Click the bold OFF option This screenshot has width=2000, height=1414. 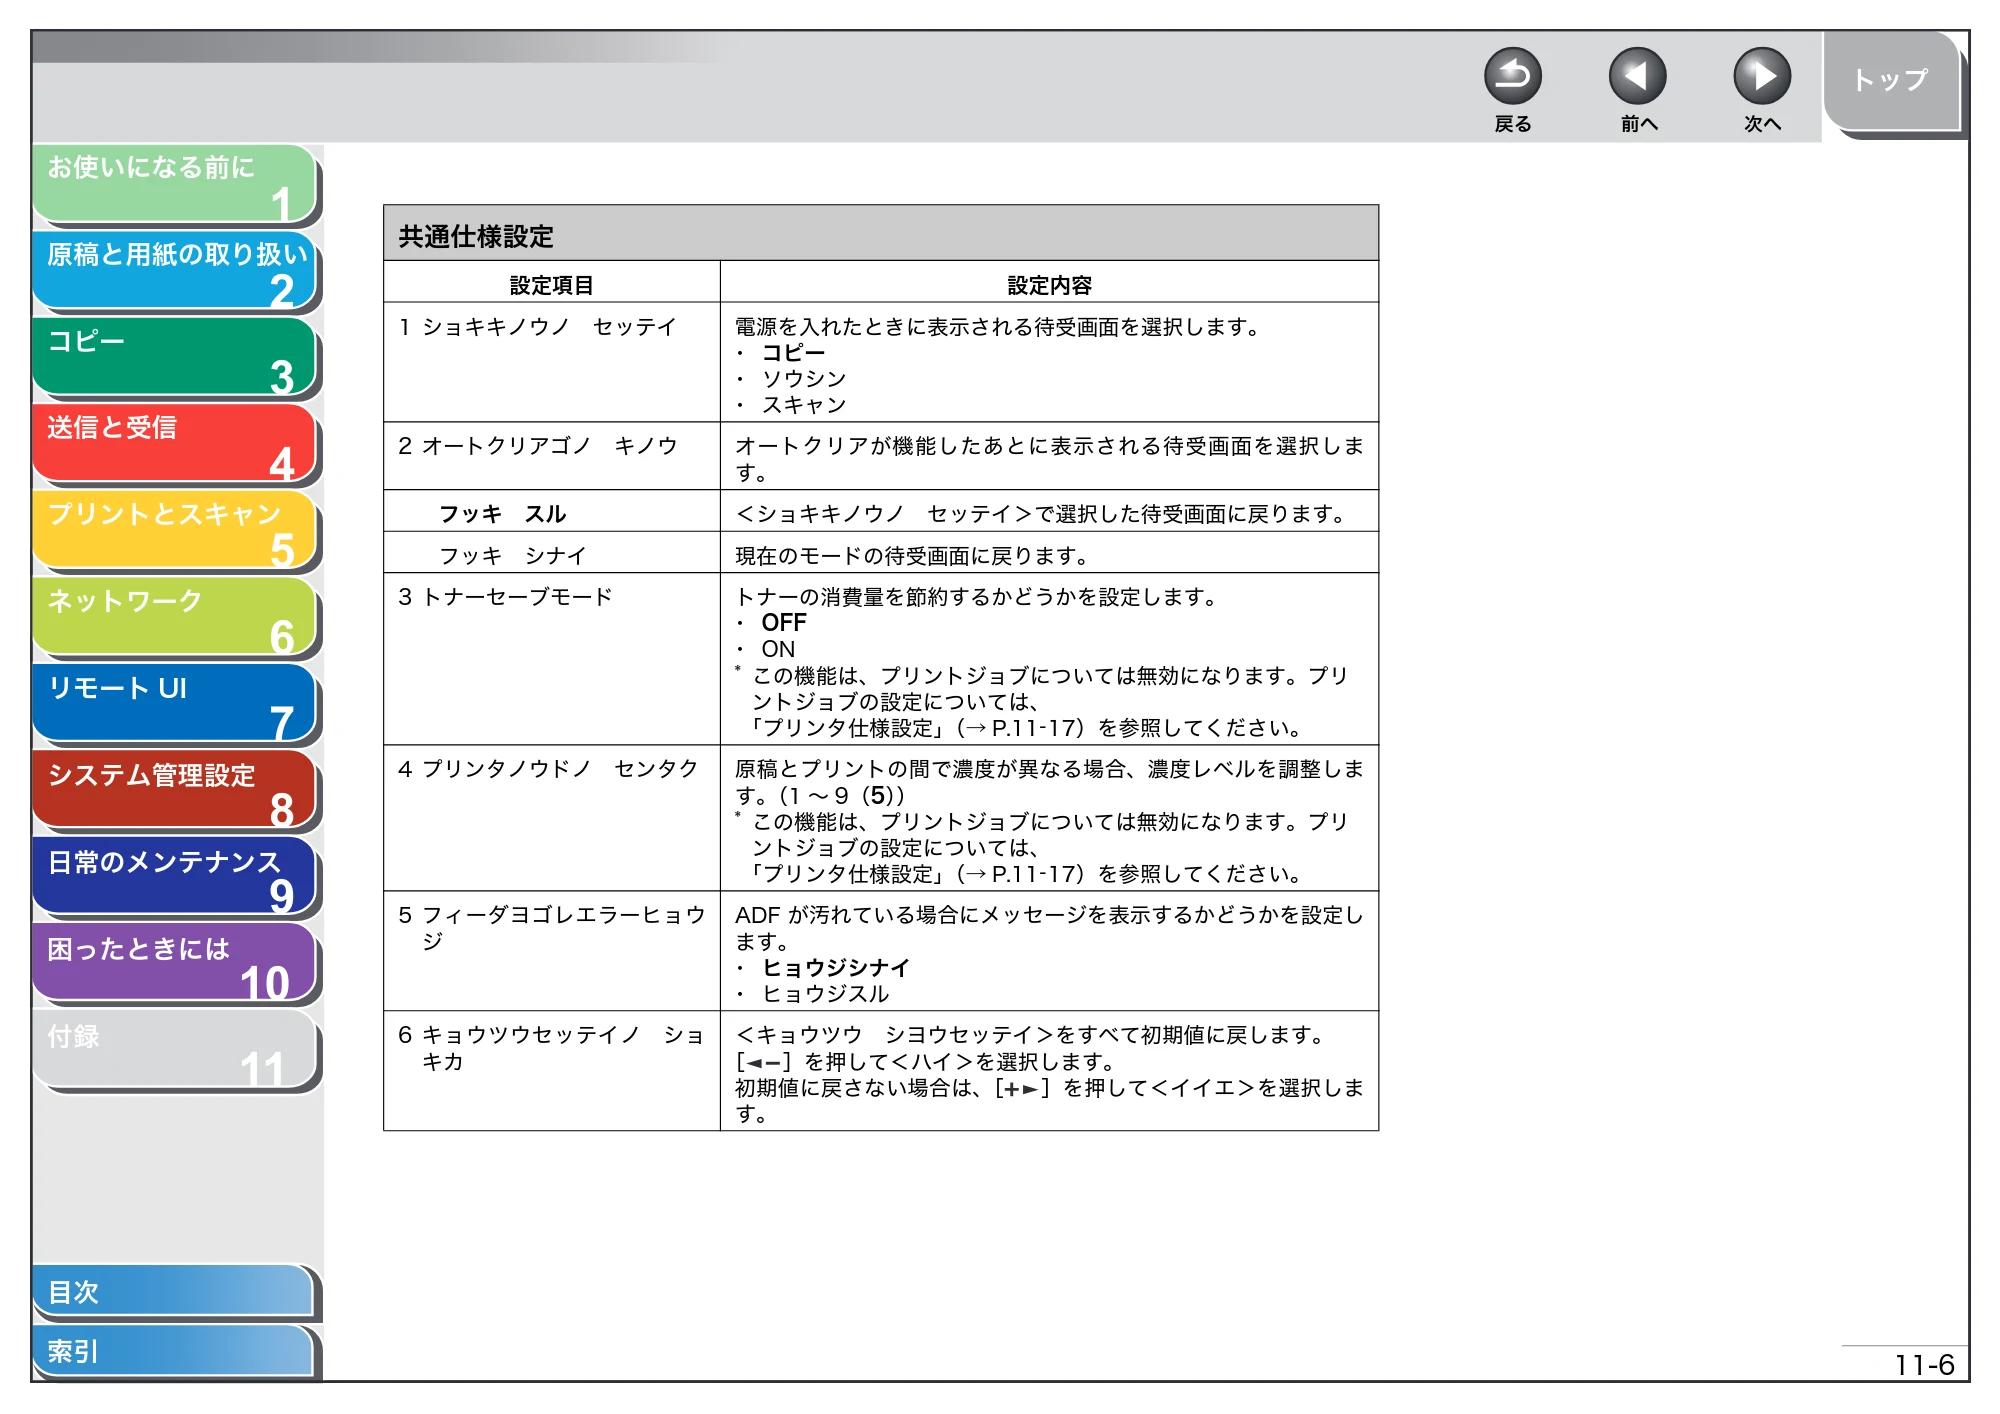pyautogui.click(x=784, y=623)
